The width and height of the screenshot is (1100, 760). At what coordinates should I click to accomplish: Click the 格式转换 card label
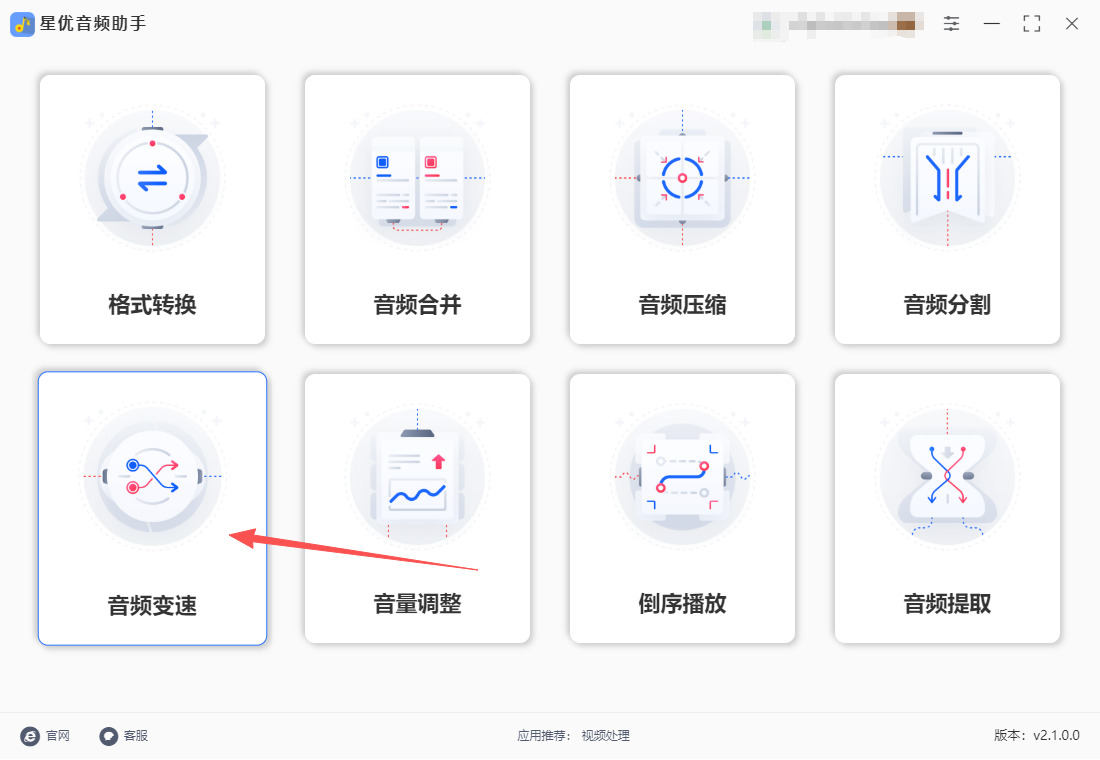tap(152, 305)
